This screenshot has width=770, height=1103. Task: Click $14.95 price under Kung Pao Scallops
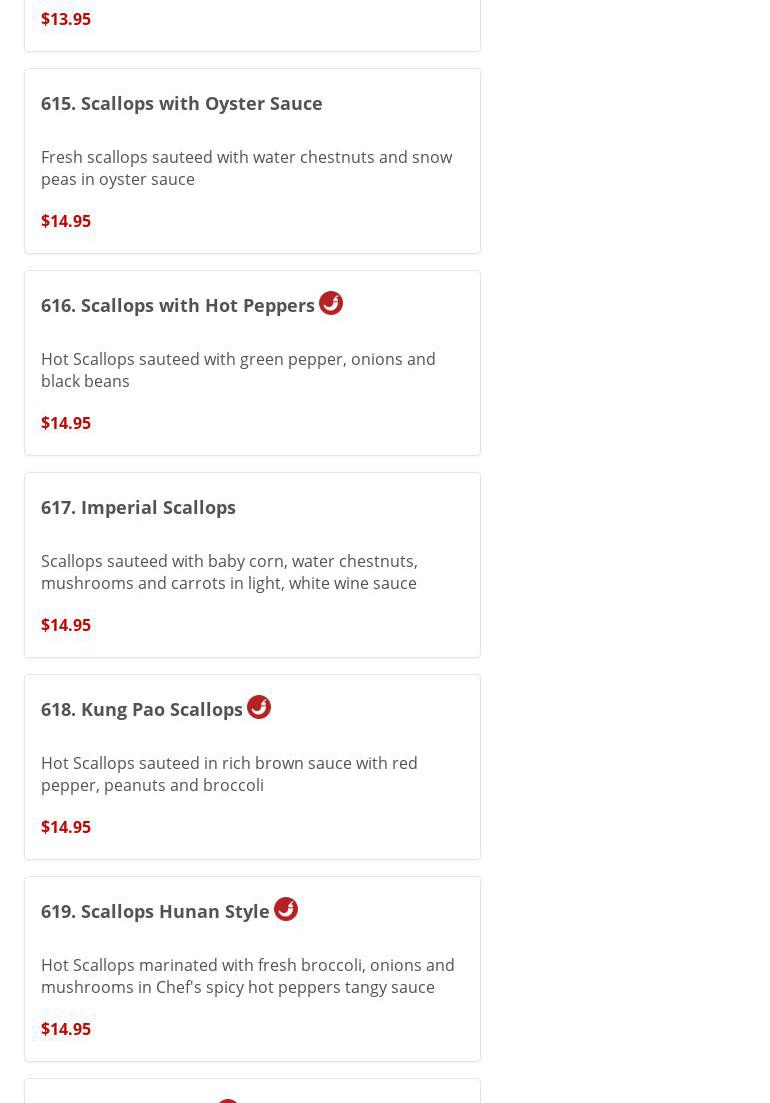coord(66,827)
